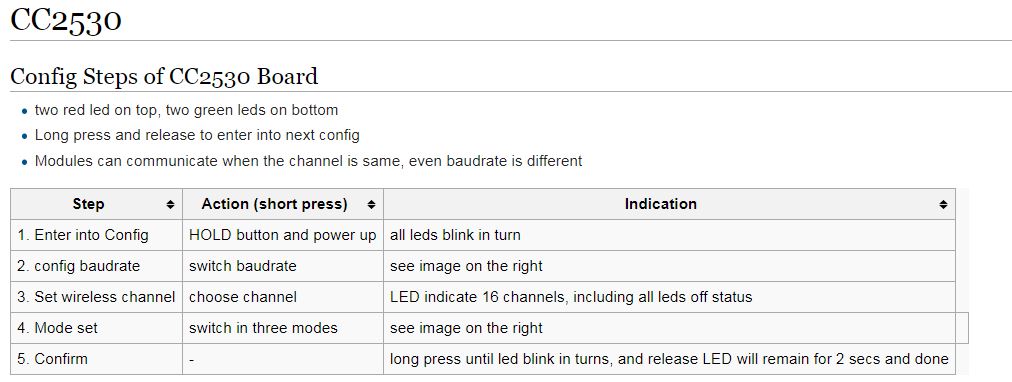Click the 'switch baudrate' cell
This screenshot has height=382, width=1012.
283,266
